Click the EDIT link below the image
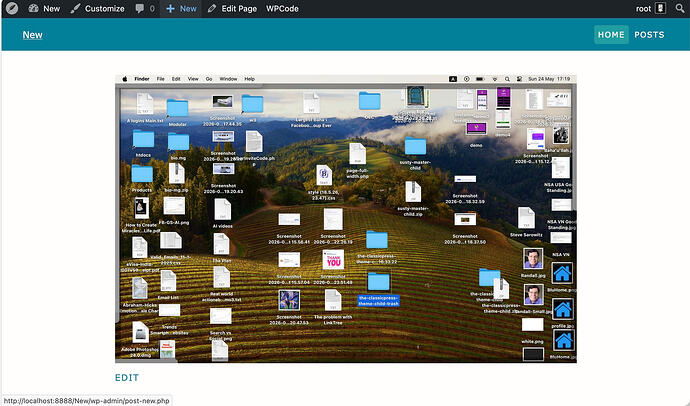The image size is (690, 406). [127, 377]
